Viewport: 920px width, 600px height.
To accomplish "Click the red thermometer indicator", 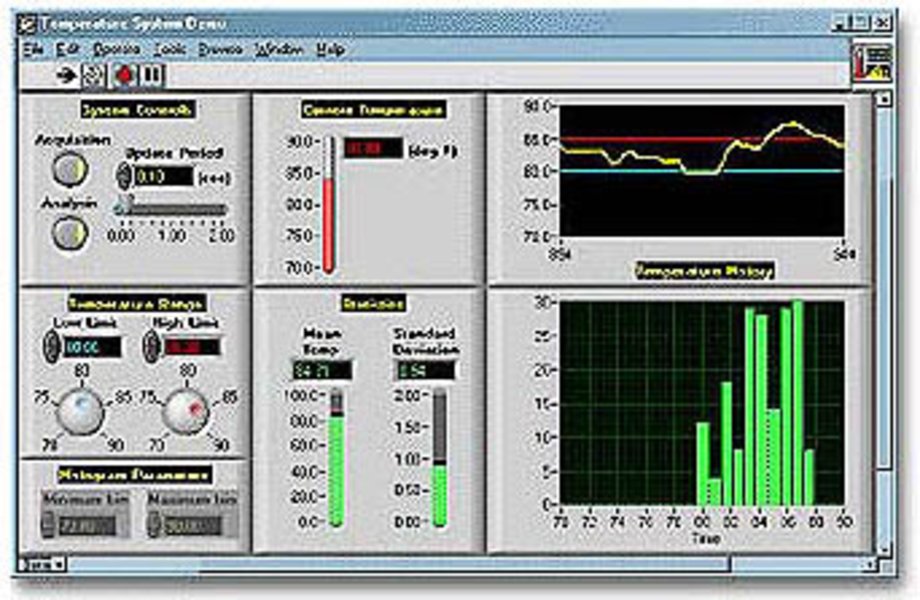I will [x=329, y=205].
